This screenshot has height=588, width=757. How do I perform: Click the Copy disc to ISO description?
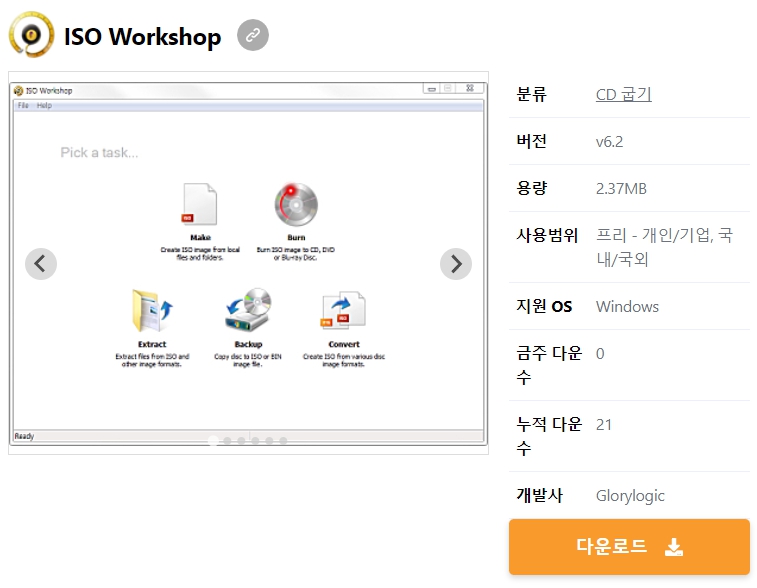248,360
